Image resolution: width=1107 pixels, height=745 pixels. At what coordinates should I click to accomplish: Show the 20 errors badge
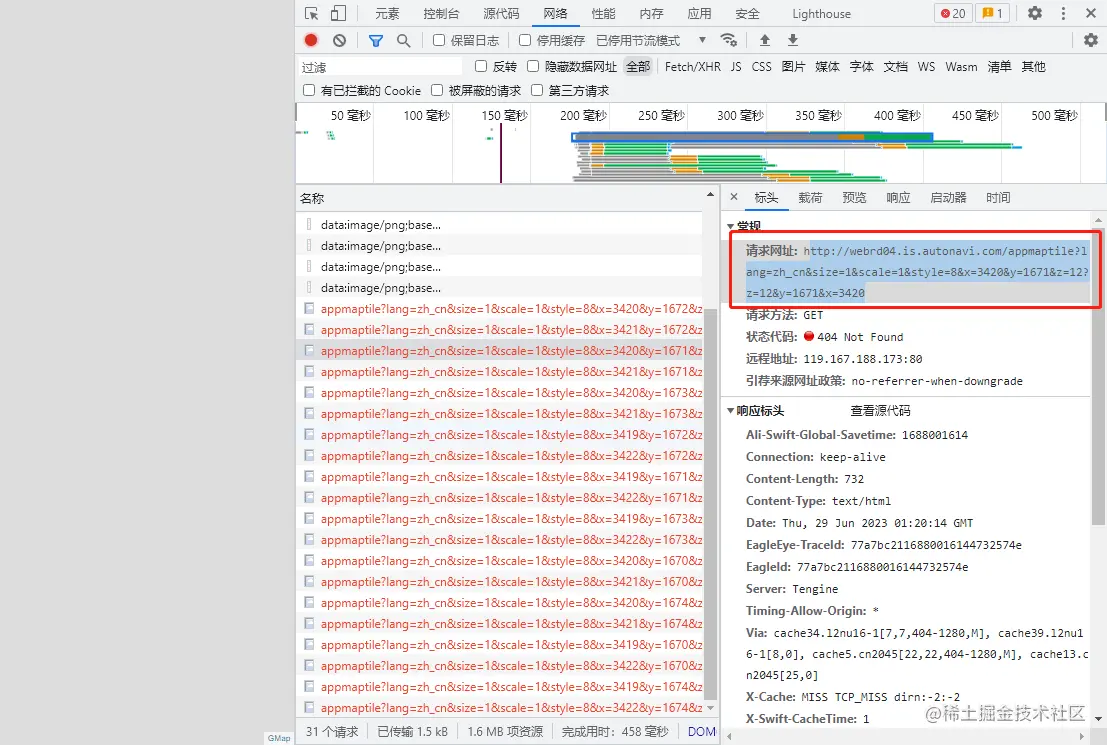[953, 13]
